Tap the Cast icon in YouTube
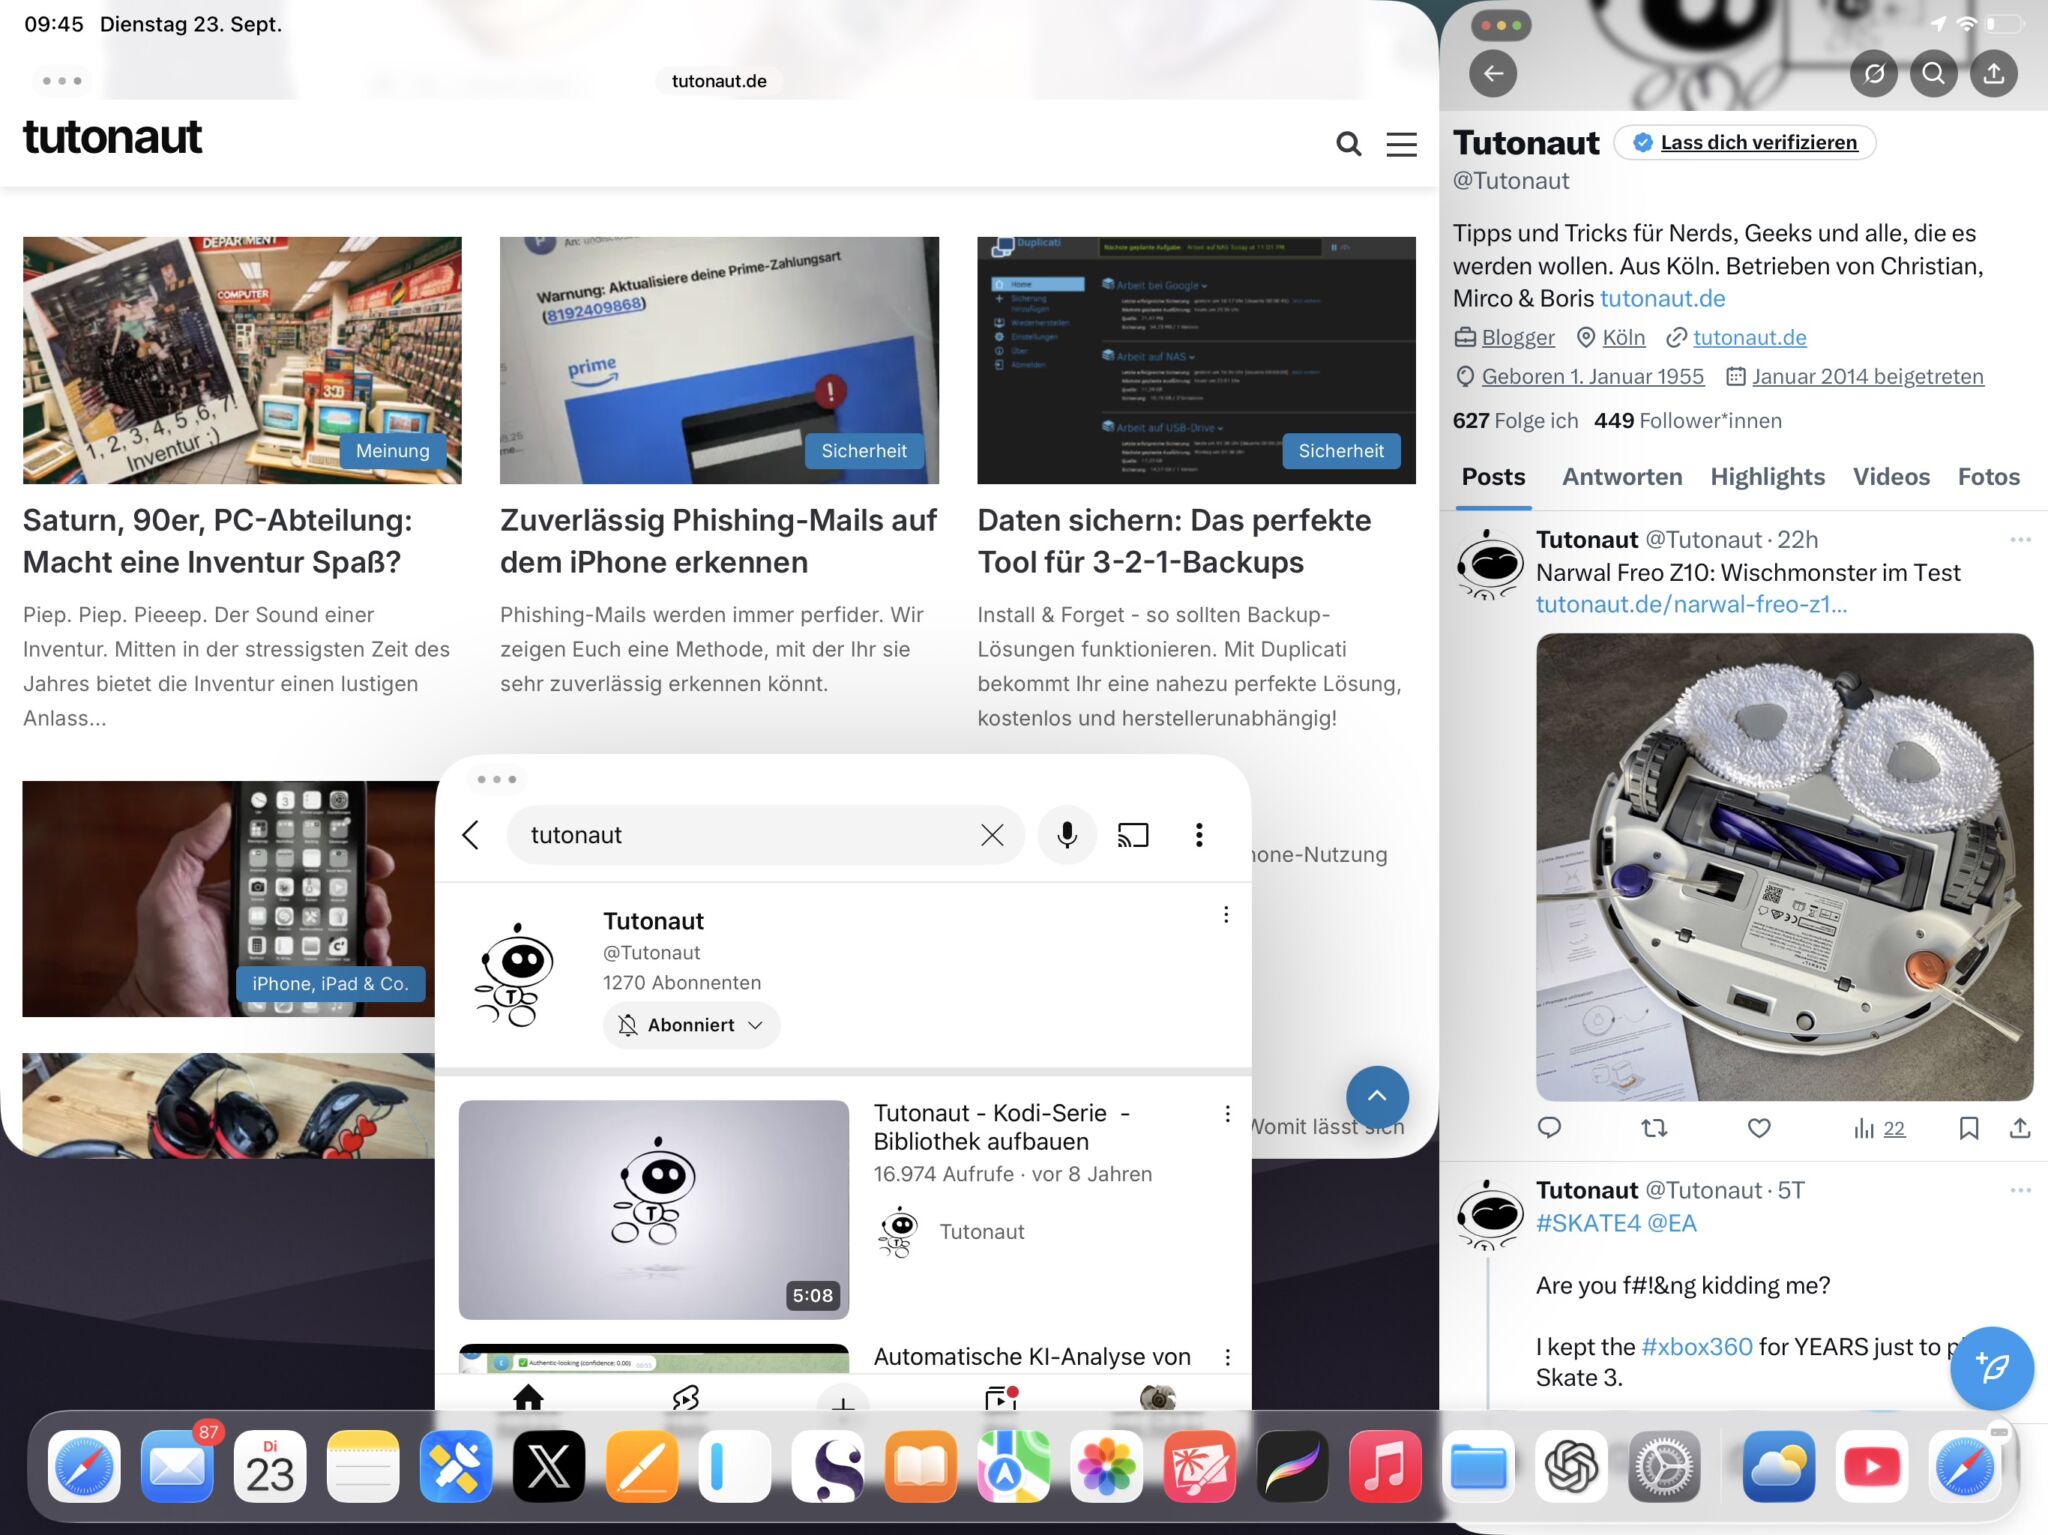 [1133, 835]
